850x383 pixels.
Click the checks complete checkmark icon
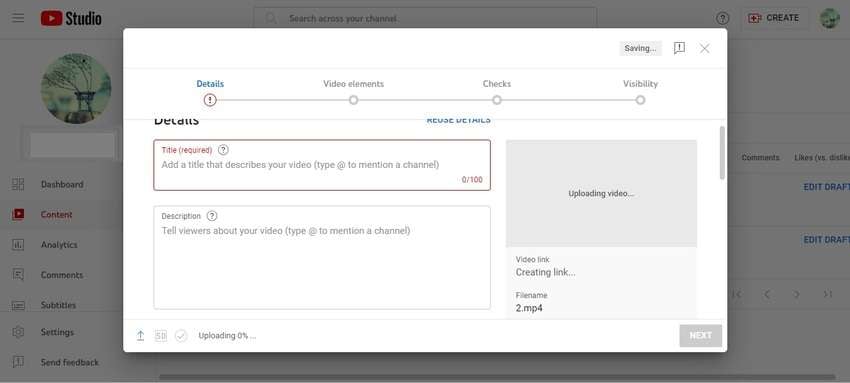pos(181,336)
